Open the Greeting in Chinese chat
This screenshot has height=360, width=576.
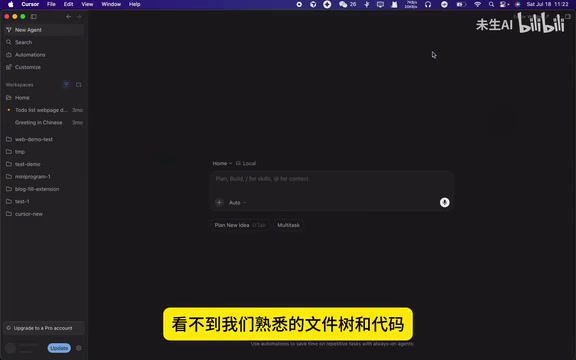point(43,123)
